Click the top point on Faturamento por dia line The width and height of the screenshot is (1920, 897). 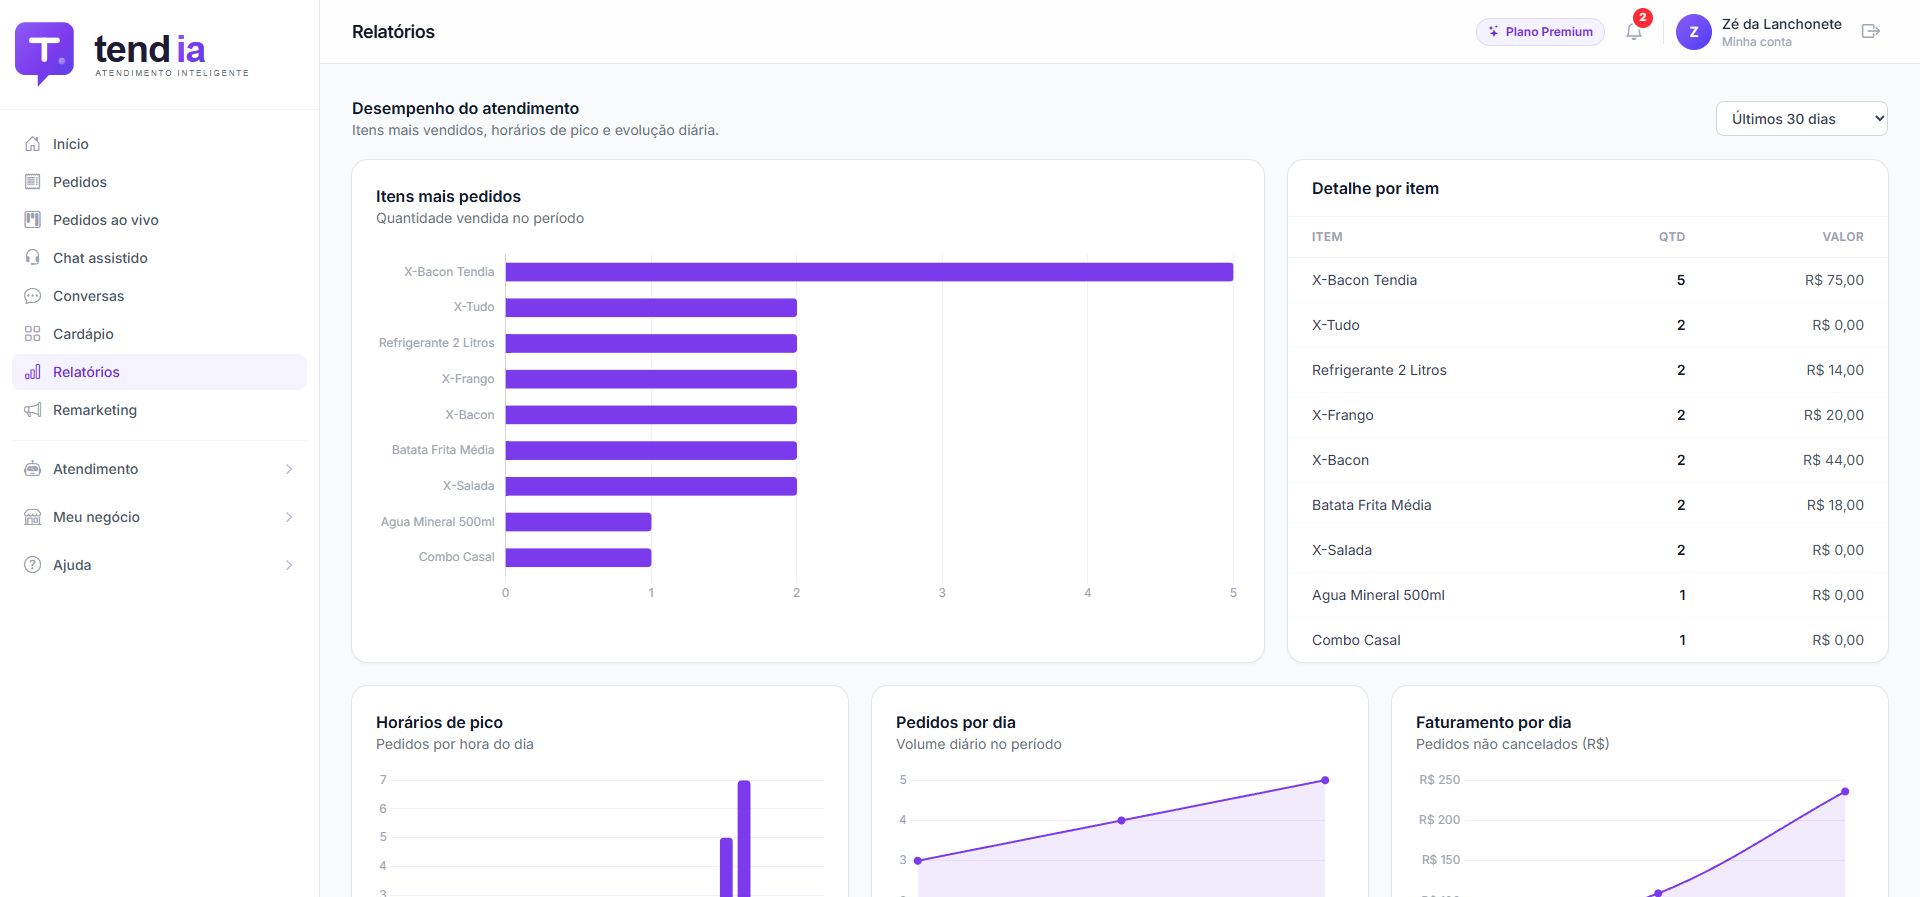(1845, 792)
